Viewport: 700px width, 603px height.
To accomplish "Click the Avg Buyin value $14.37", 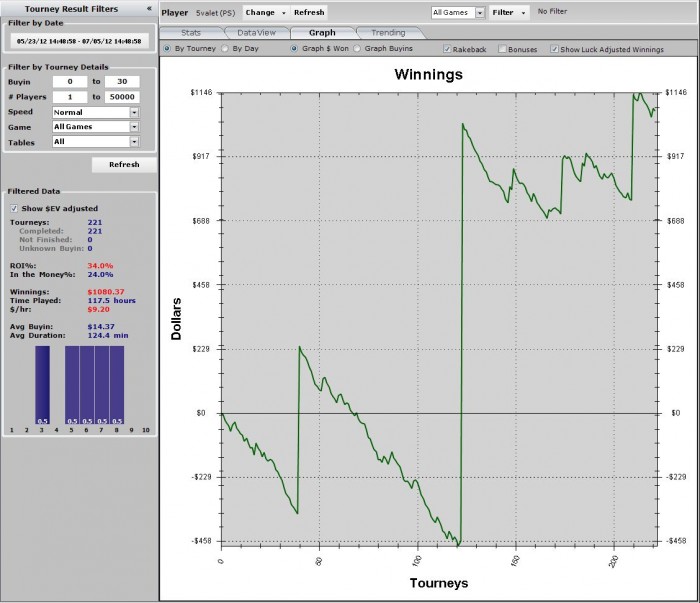I will (101, 327).
